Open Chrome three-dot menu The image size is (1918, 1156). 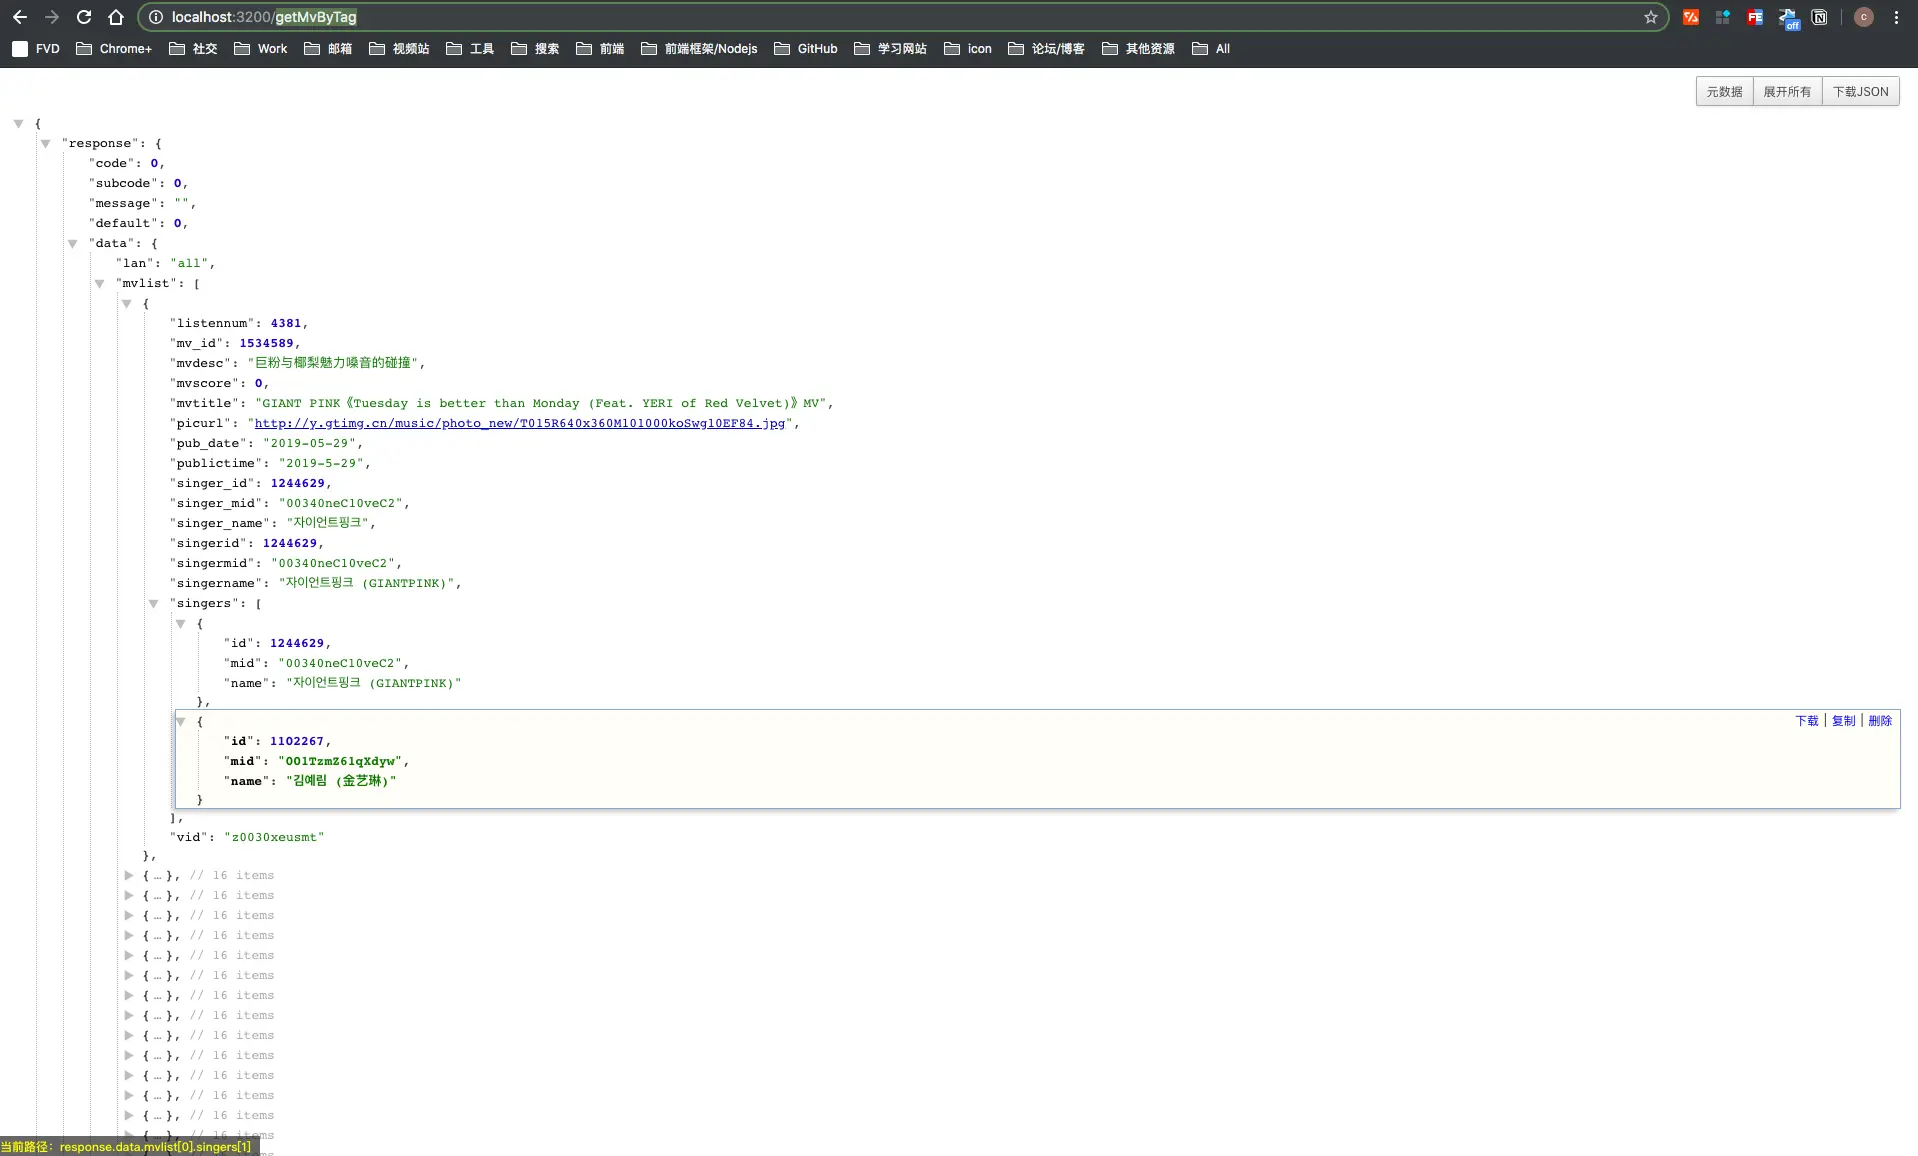(1896, 17)
